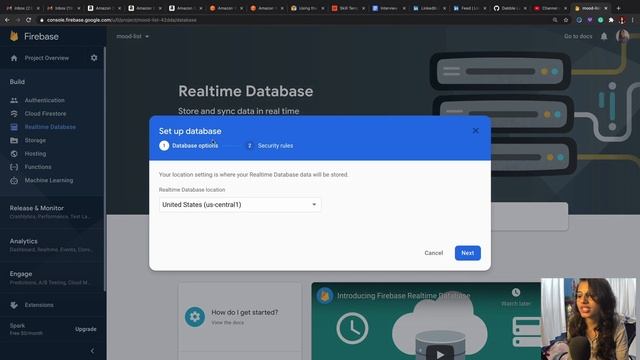Open the mood-list project selector dropdown
640x360 pixels.
point(133,36)
